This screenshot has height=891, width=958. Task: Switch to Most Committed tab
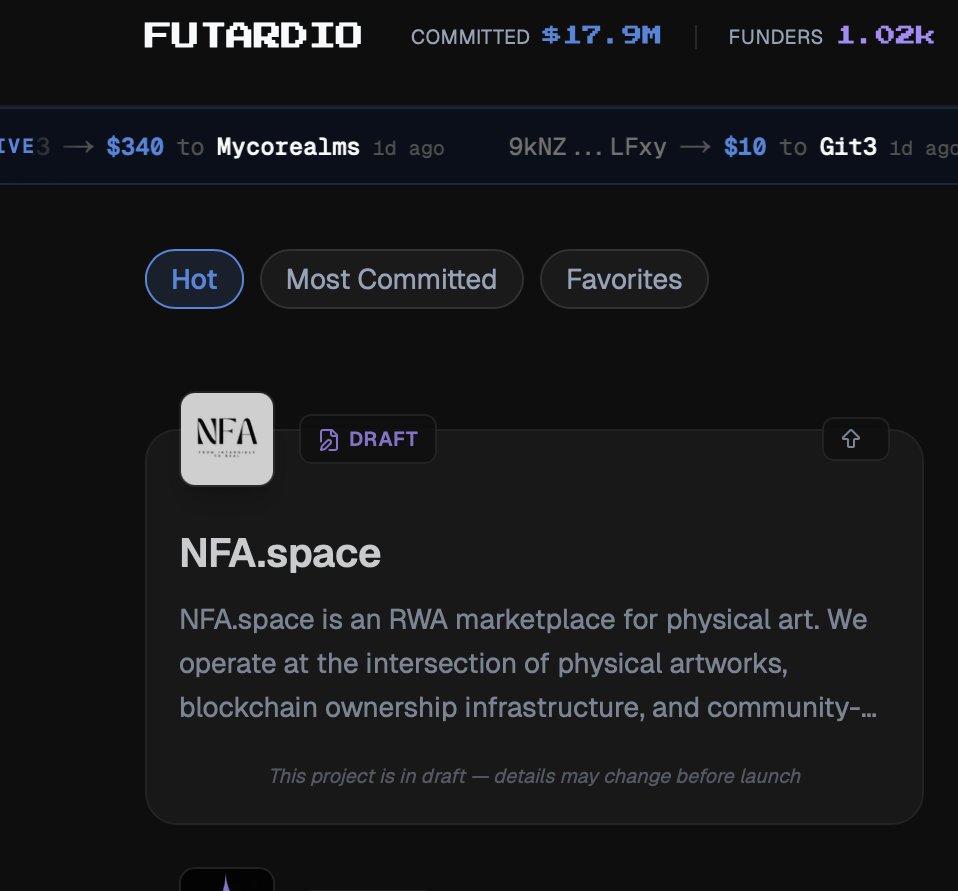[x=392, y=279]
